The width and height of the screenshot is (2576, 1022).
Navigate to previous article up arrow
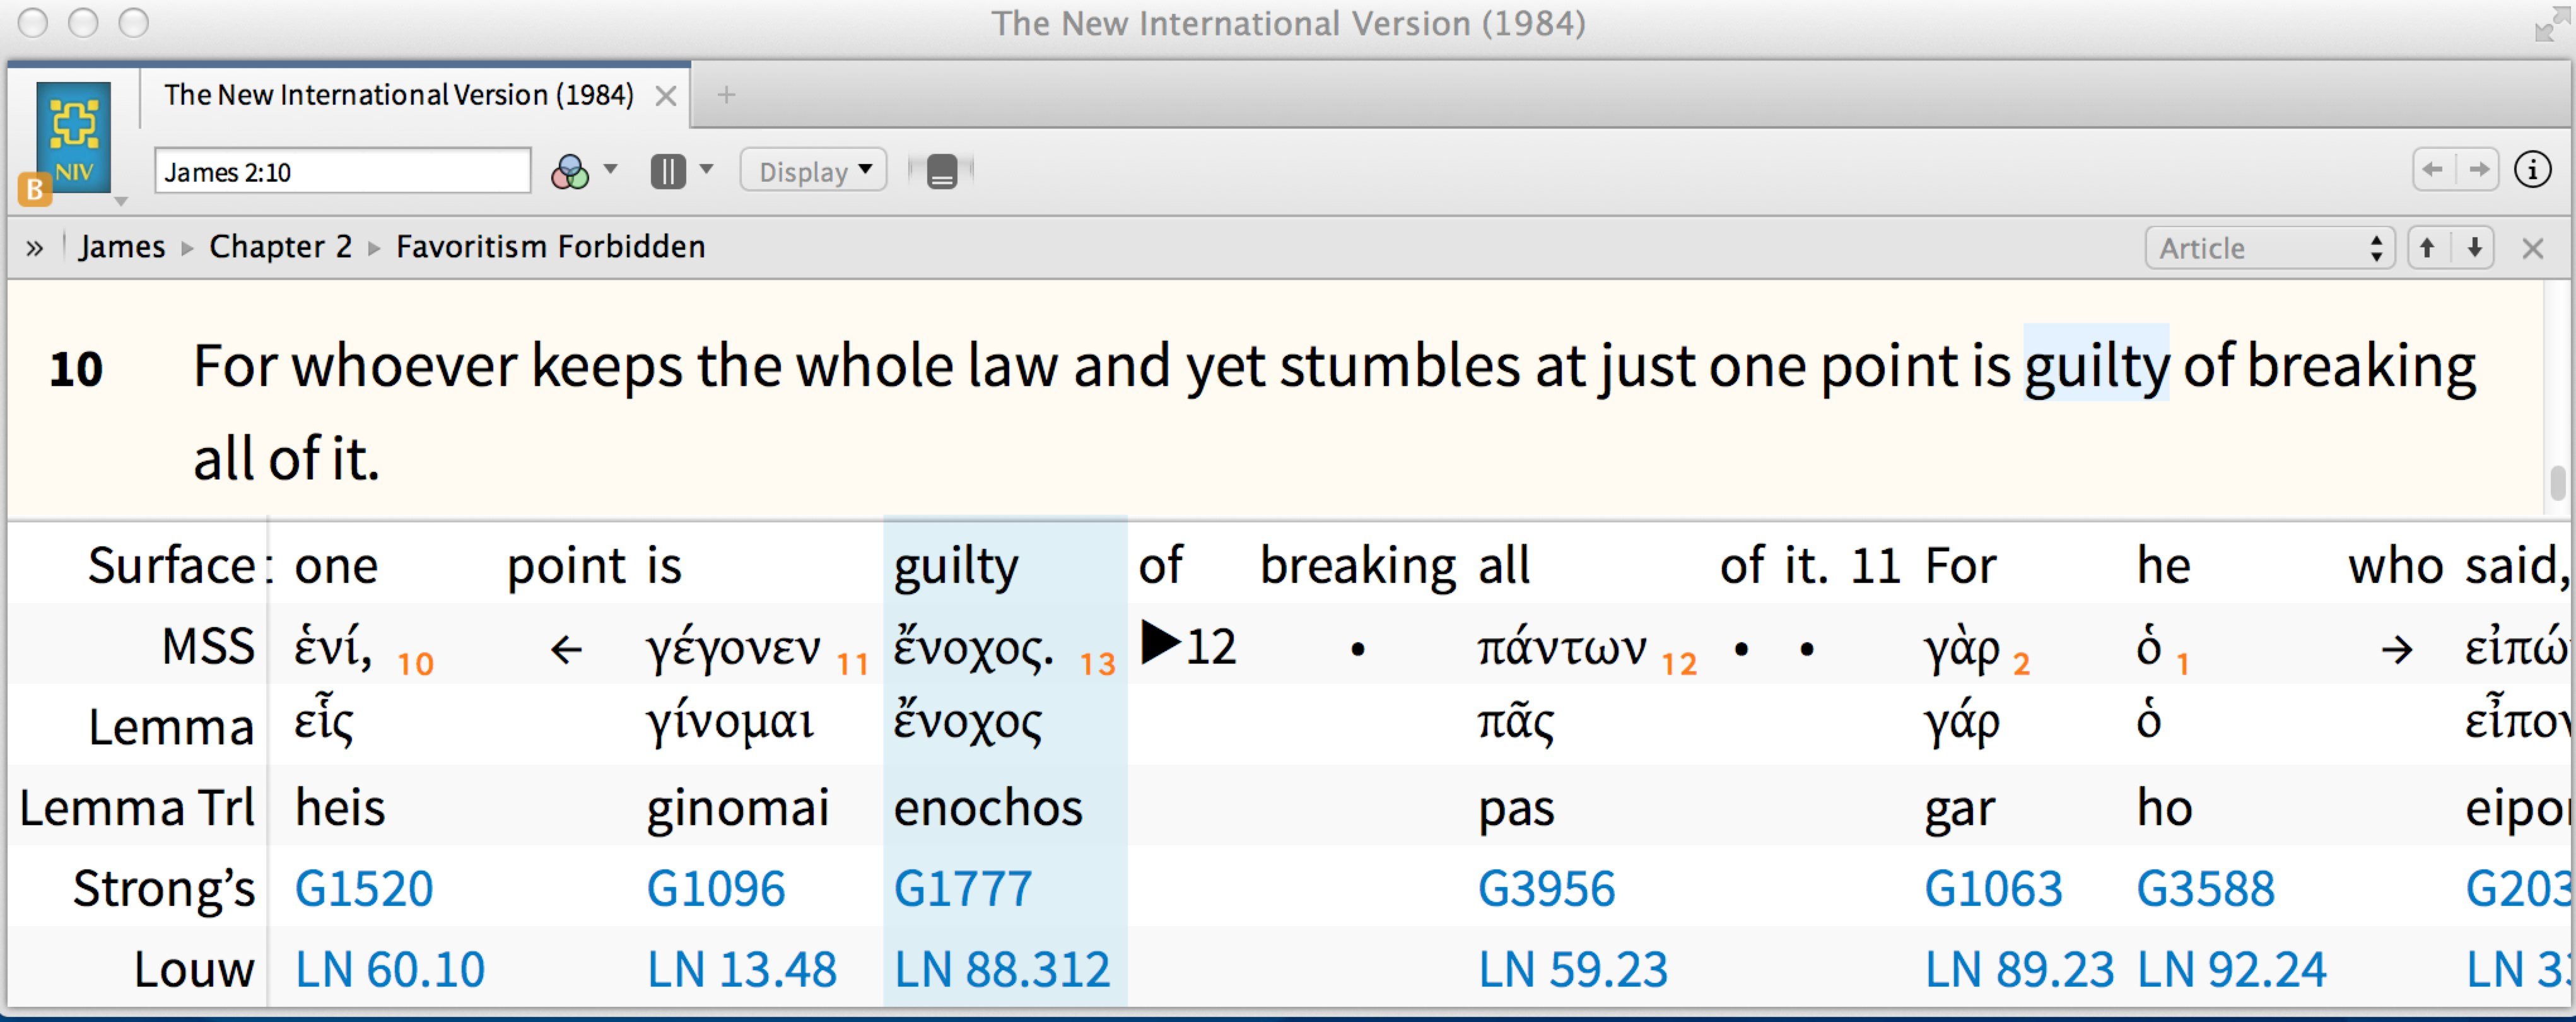[2428, 247]
